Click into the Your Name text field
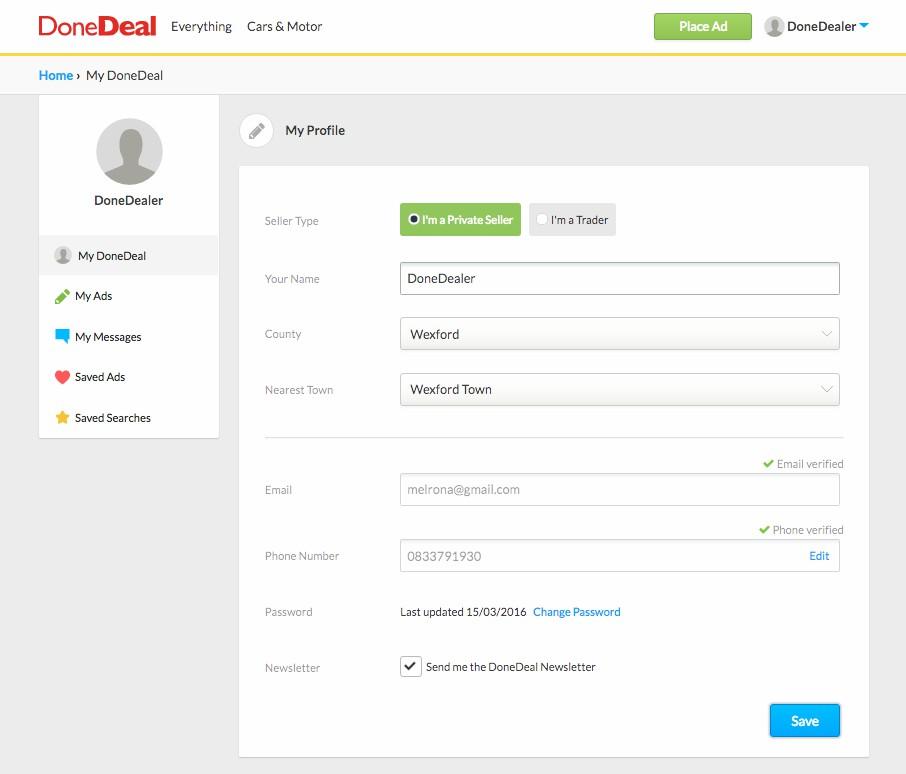This screenshot has height=774, width=906. [x=618, y=279]
